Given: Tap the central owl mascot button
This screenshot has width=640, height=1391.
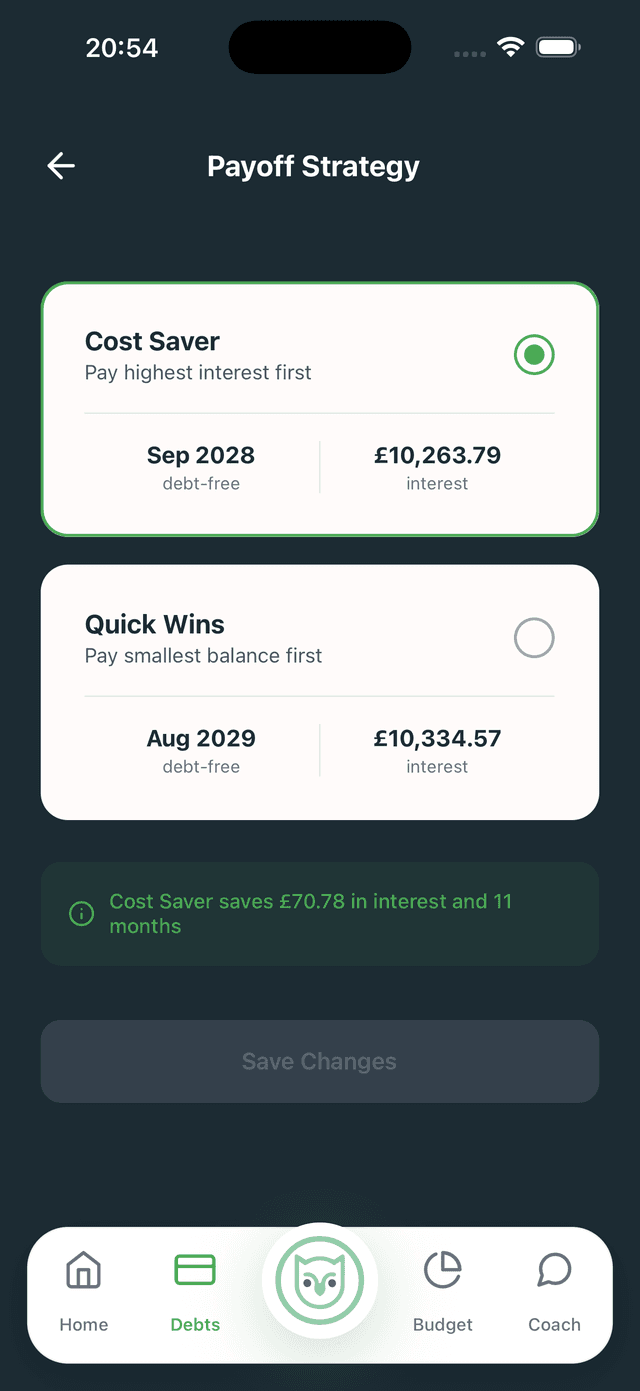Looking at the screenshot, I should [320, 1281].
